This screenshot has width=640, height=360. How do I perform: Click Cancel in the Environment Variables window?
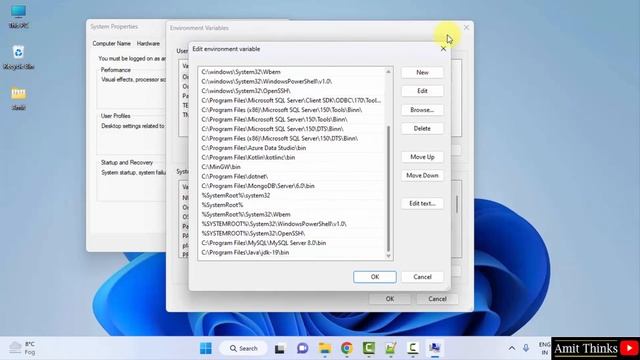click(x=437, y=299)
